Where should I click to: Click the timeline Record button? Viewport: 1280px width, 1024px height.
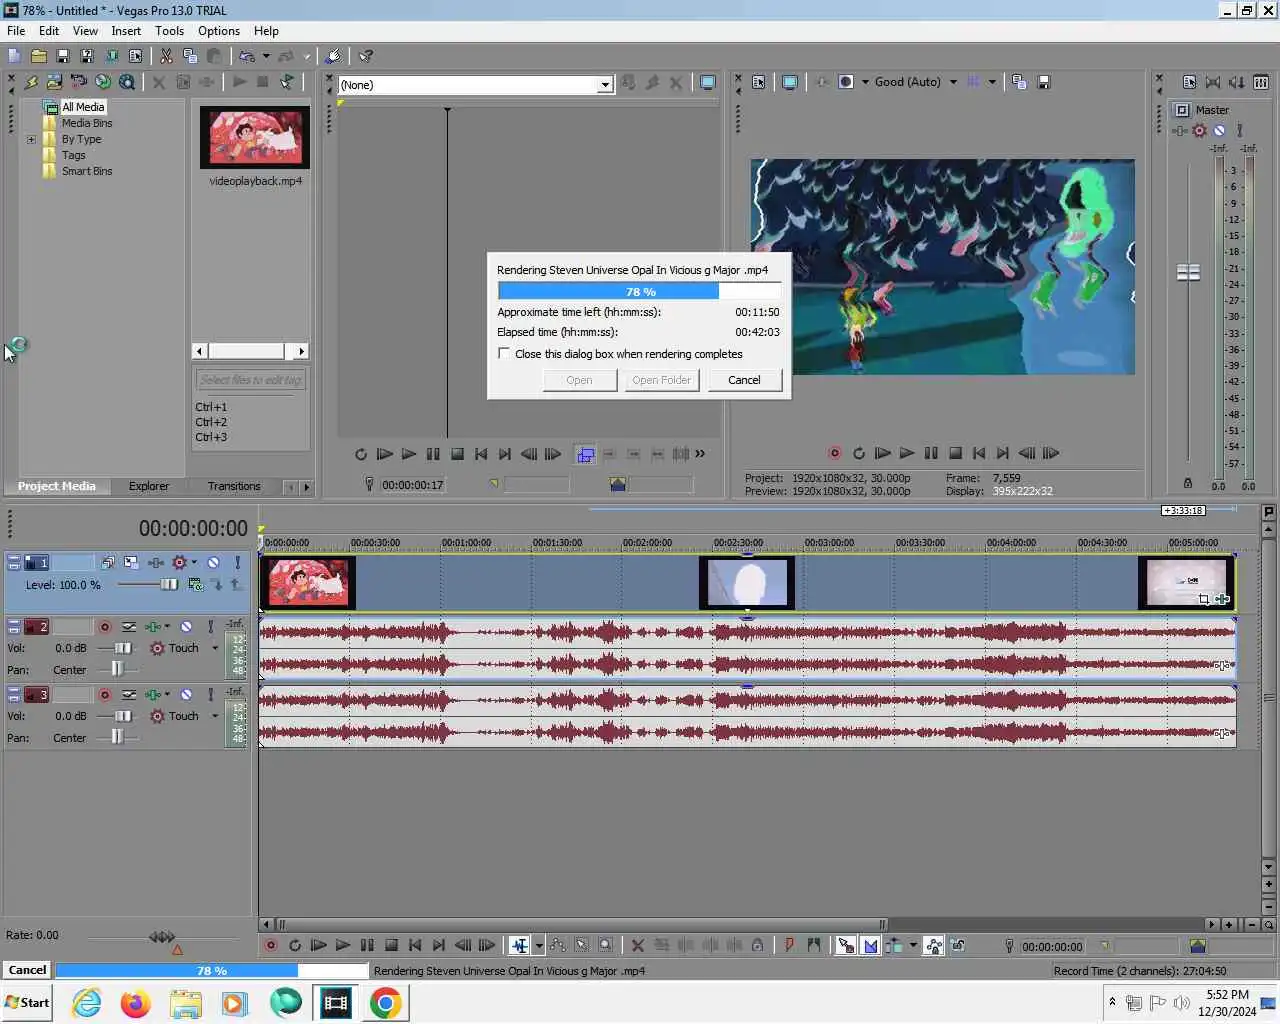tap(270, 945)
